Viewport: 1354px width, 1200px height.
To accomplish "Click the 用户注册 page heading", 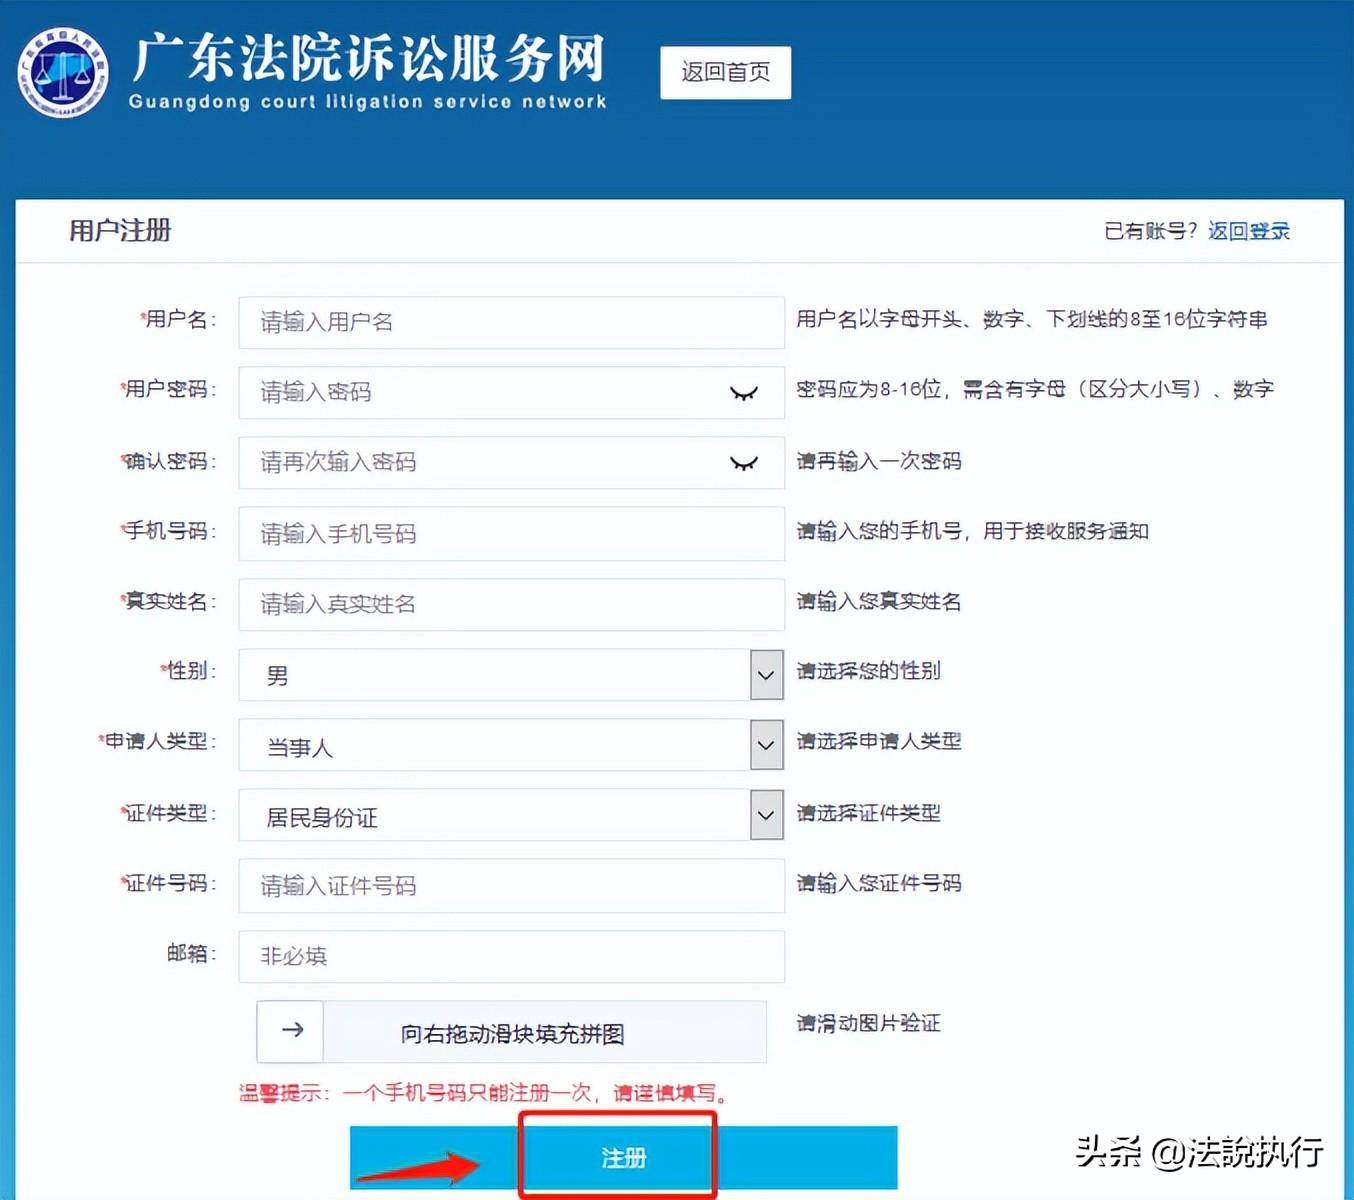I will [118, 230].
